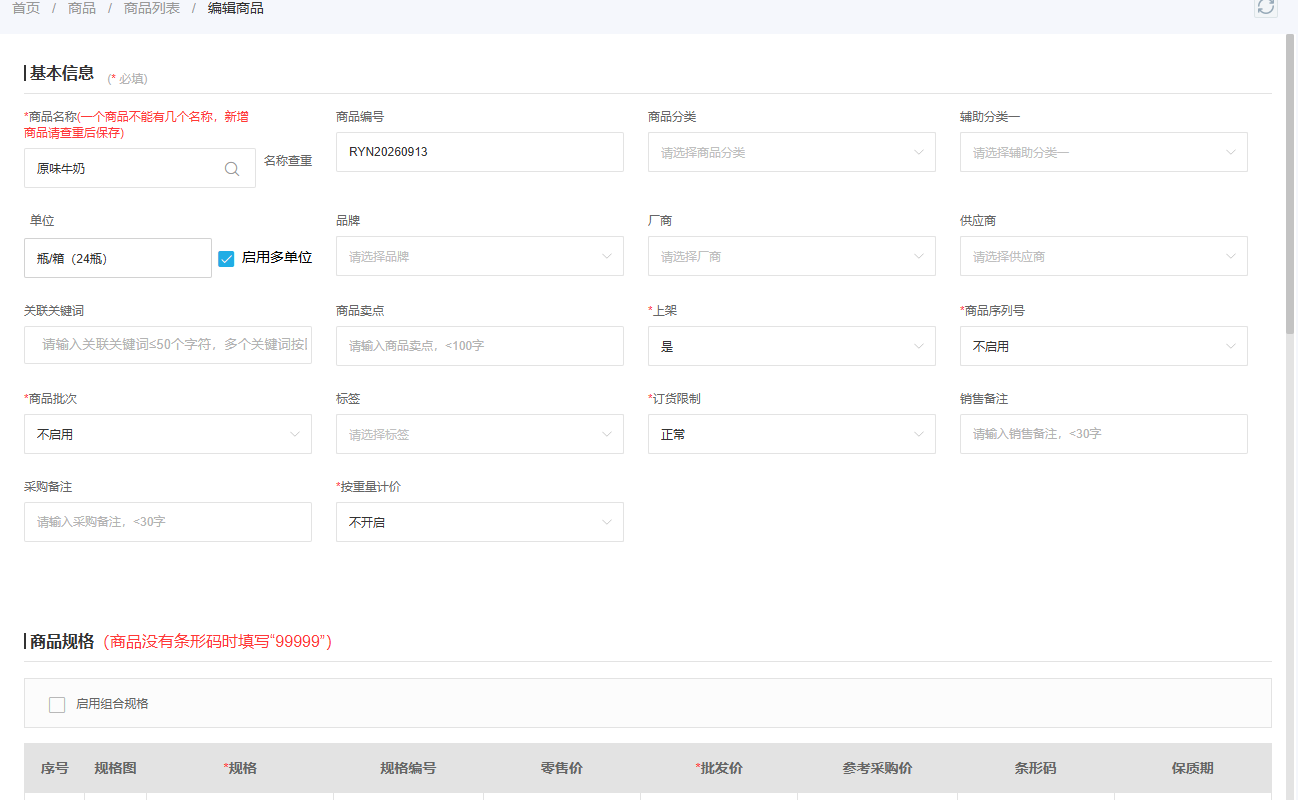
Task: Click the 基本信息 section title
Action: pyautogui.click(x=62, y=73)
